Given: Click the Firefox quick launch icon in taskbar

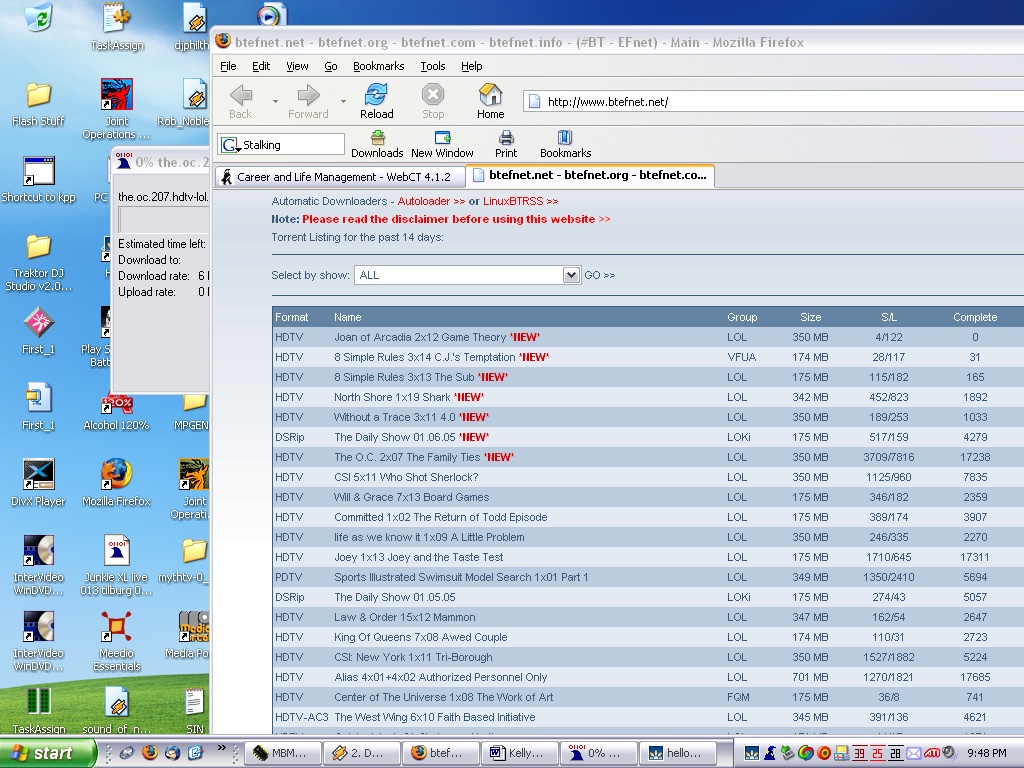Looking at the screenshot, I should pos(150,752).
